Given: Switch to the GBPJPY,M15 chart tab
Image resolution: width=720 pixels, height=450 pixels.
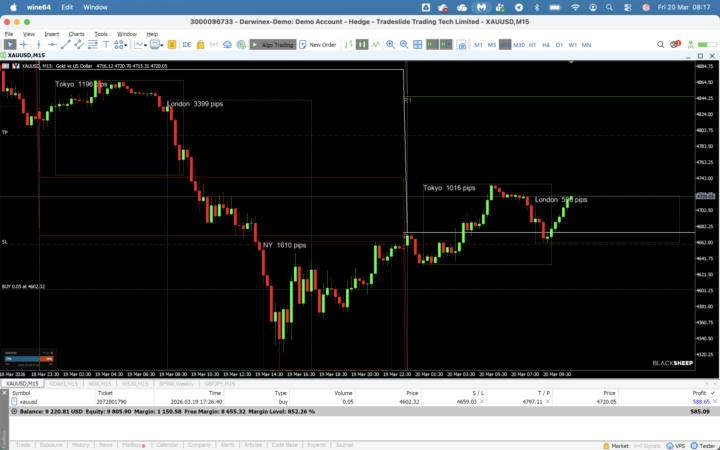Looking at the screenshot, I should click(219, 383).
